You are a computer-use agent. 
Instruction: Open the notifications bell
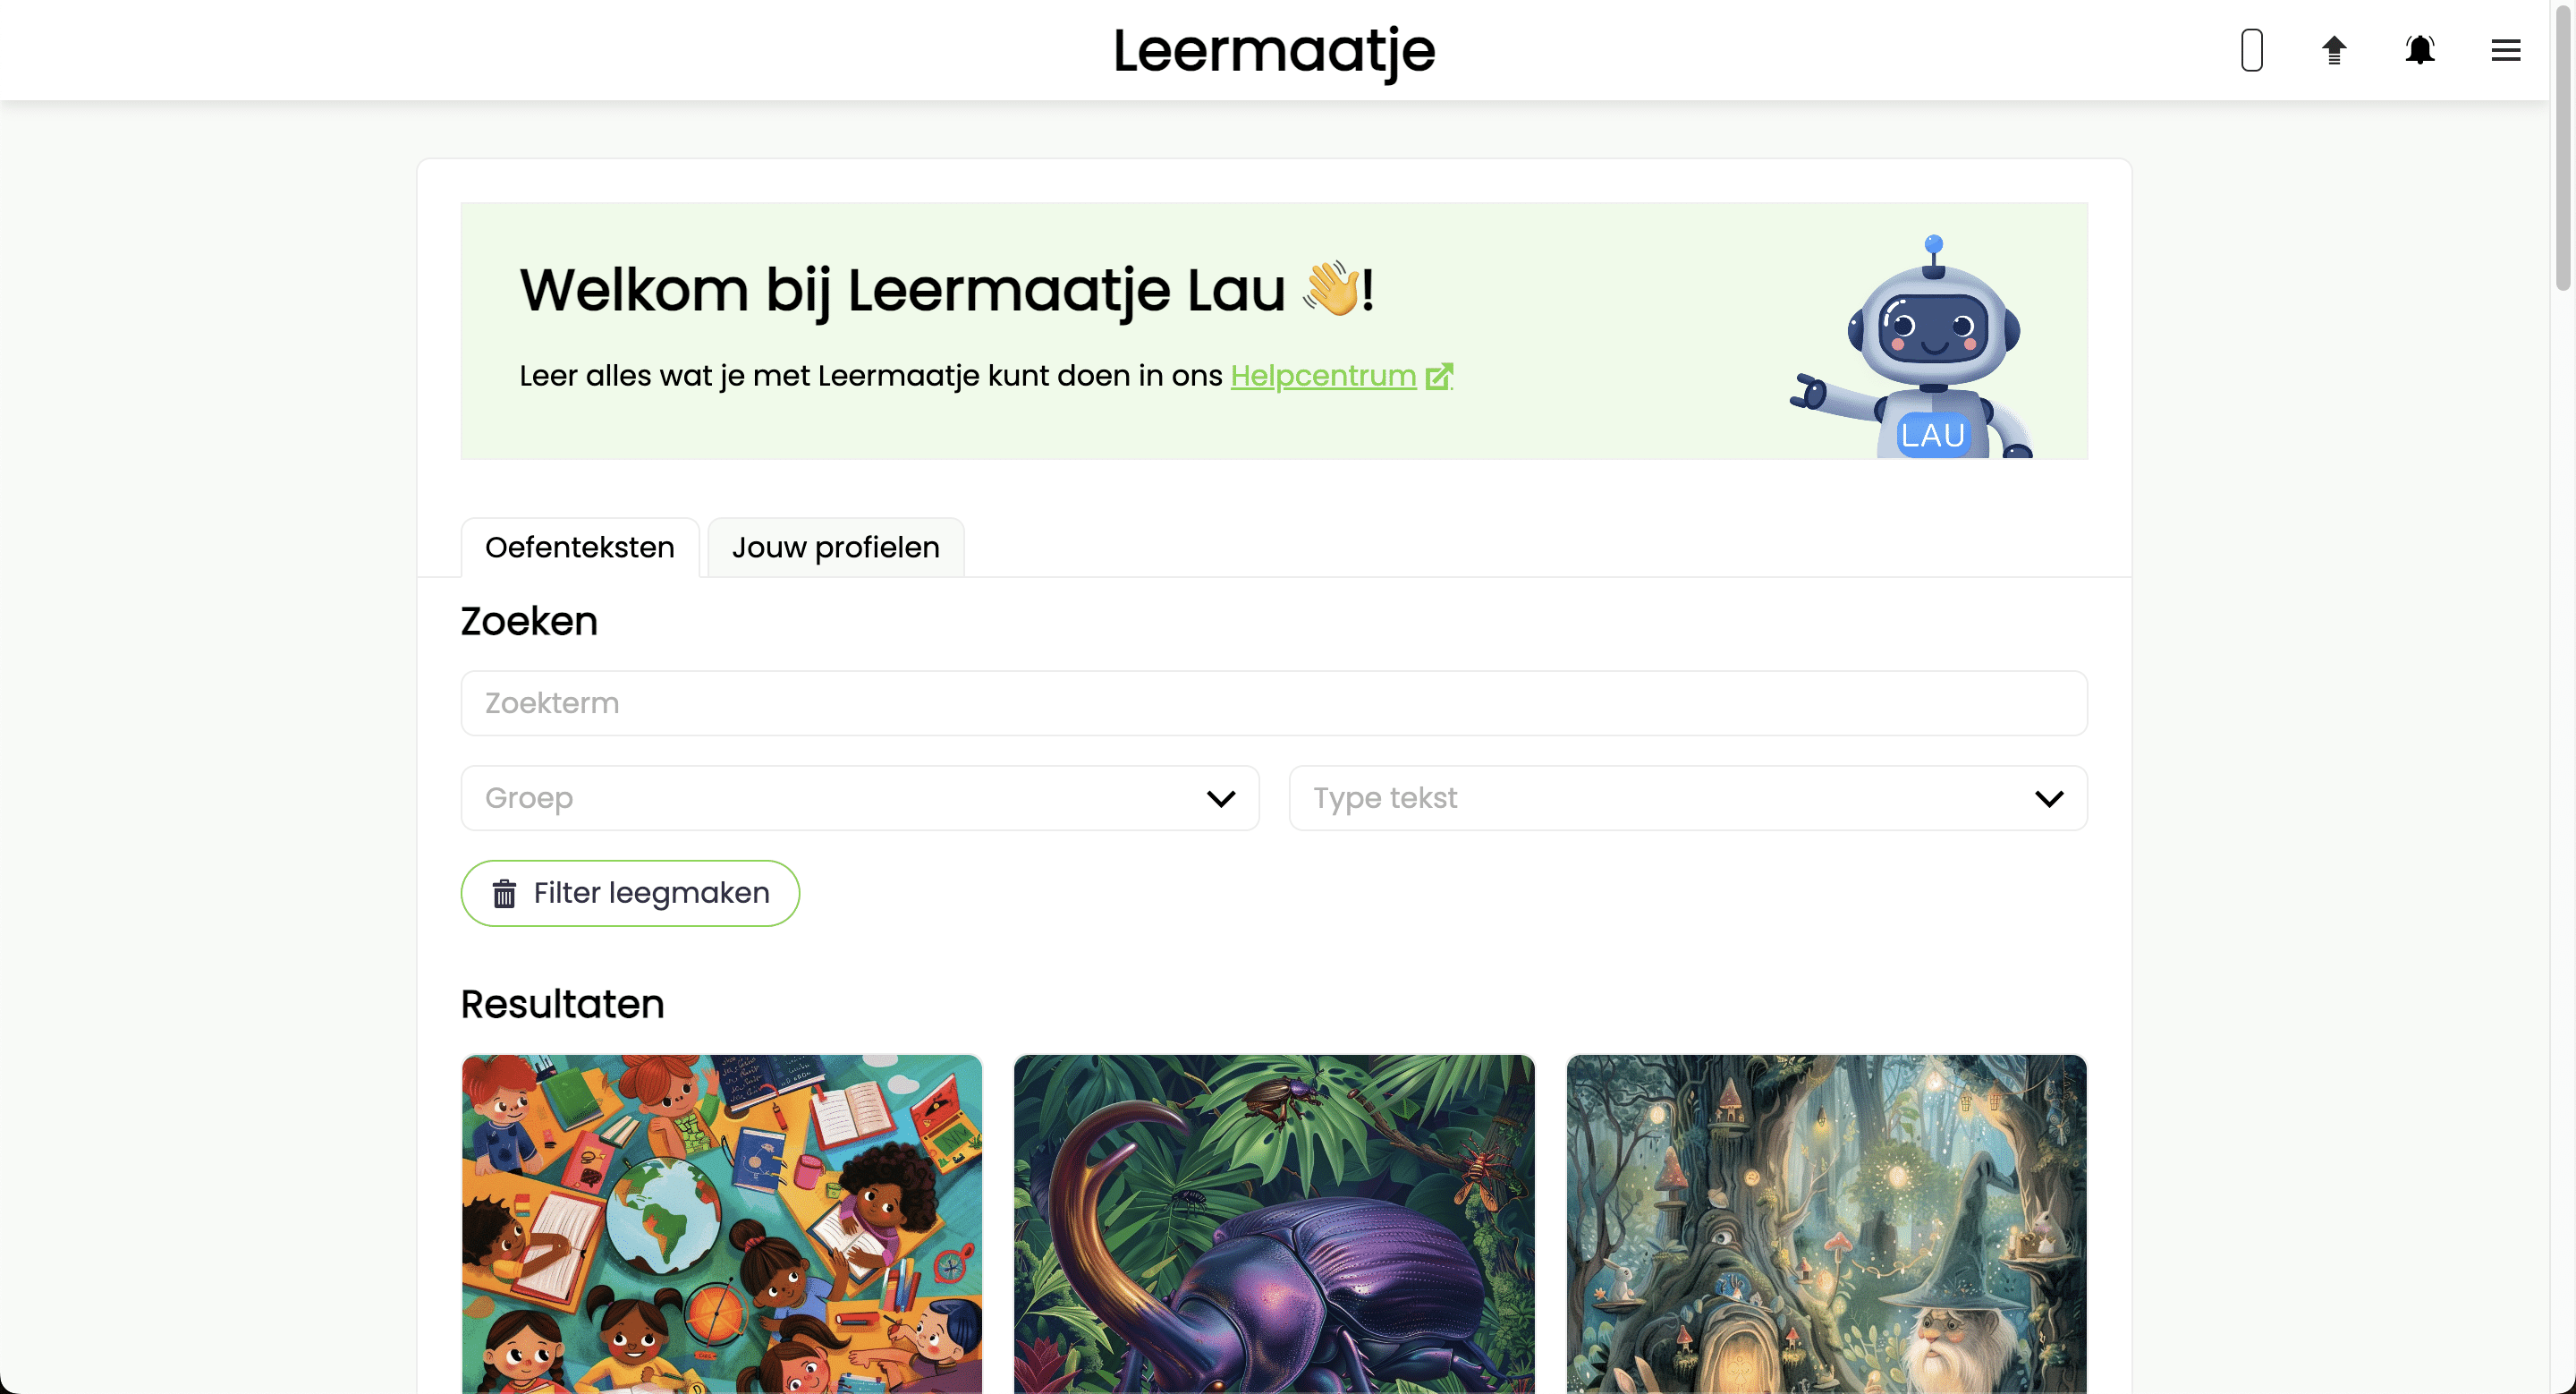coord(2419,50)
